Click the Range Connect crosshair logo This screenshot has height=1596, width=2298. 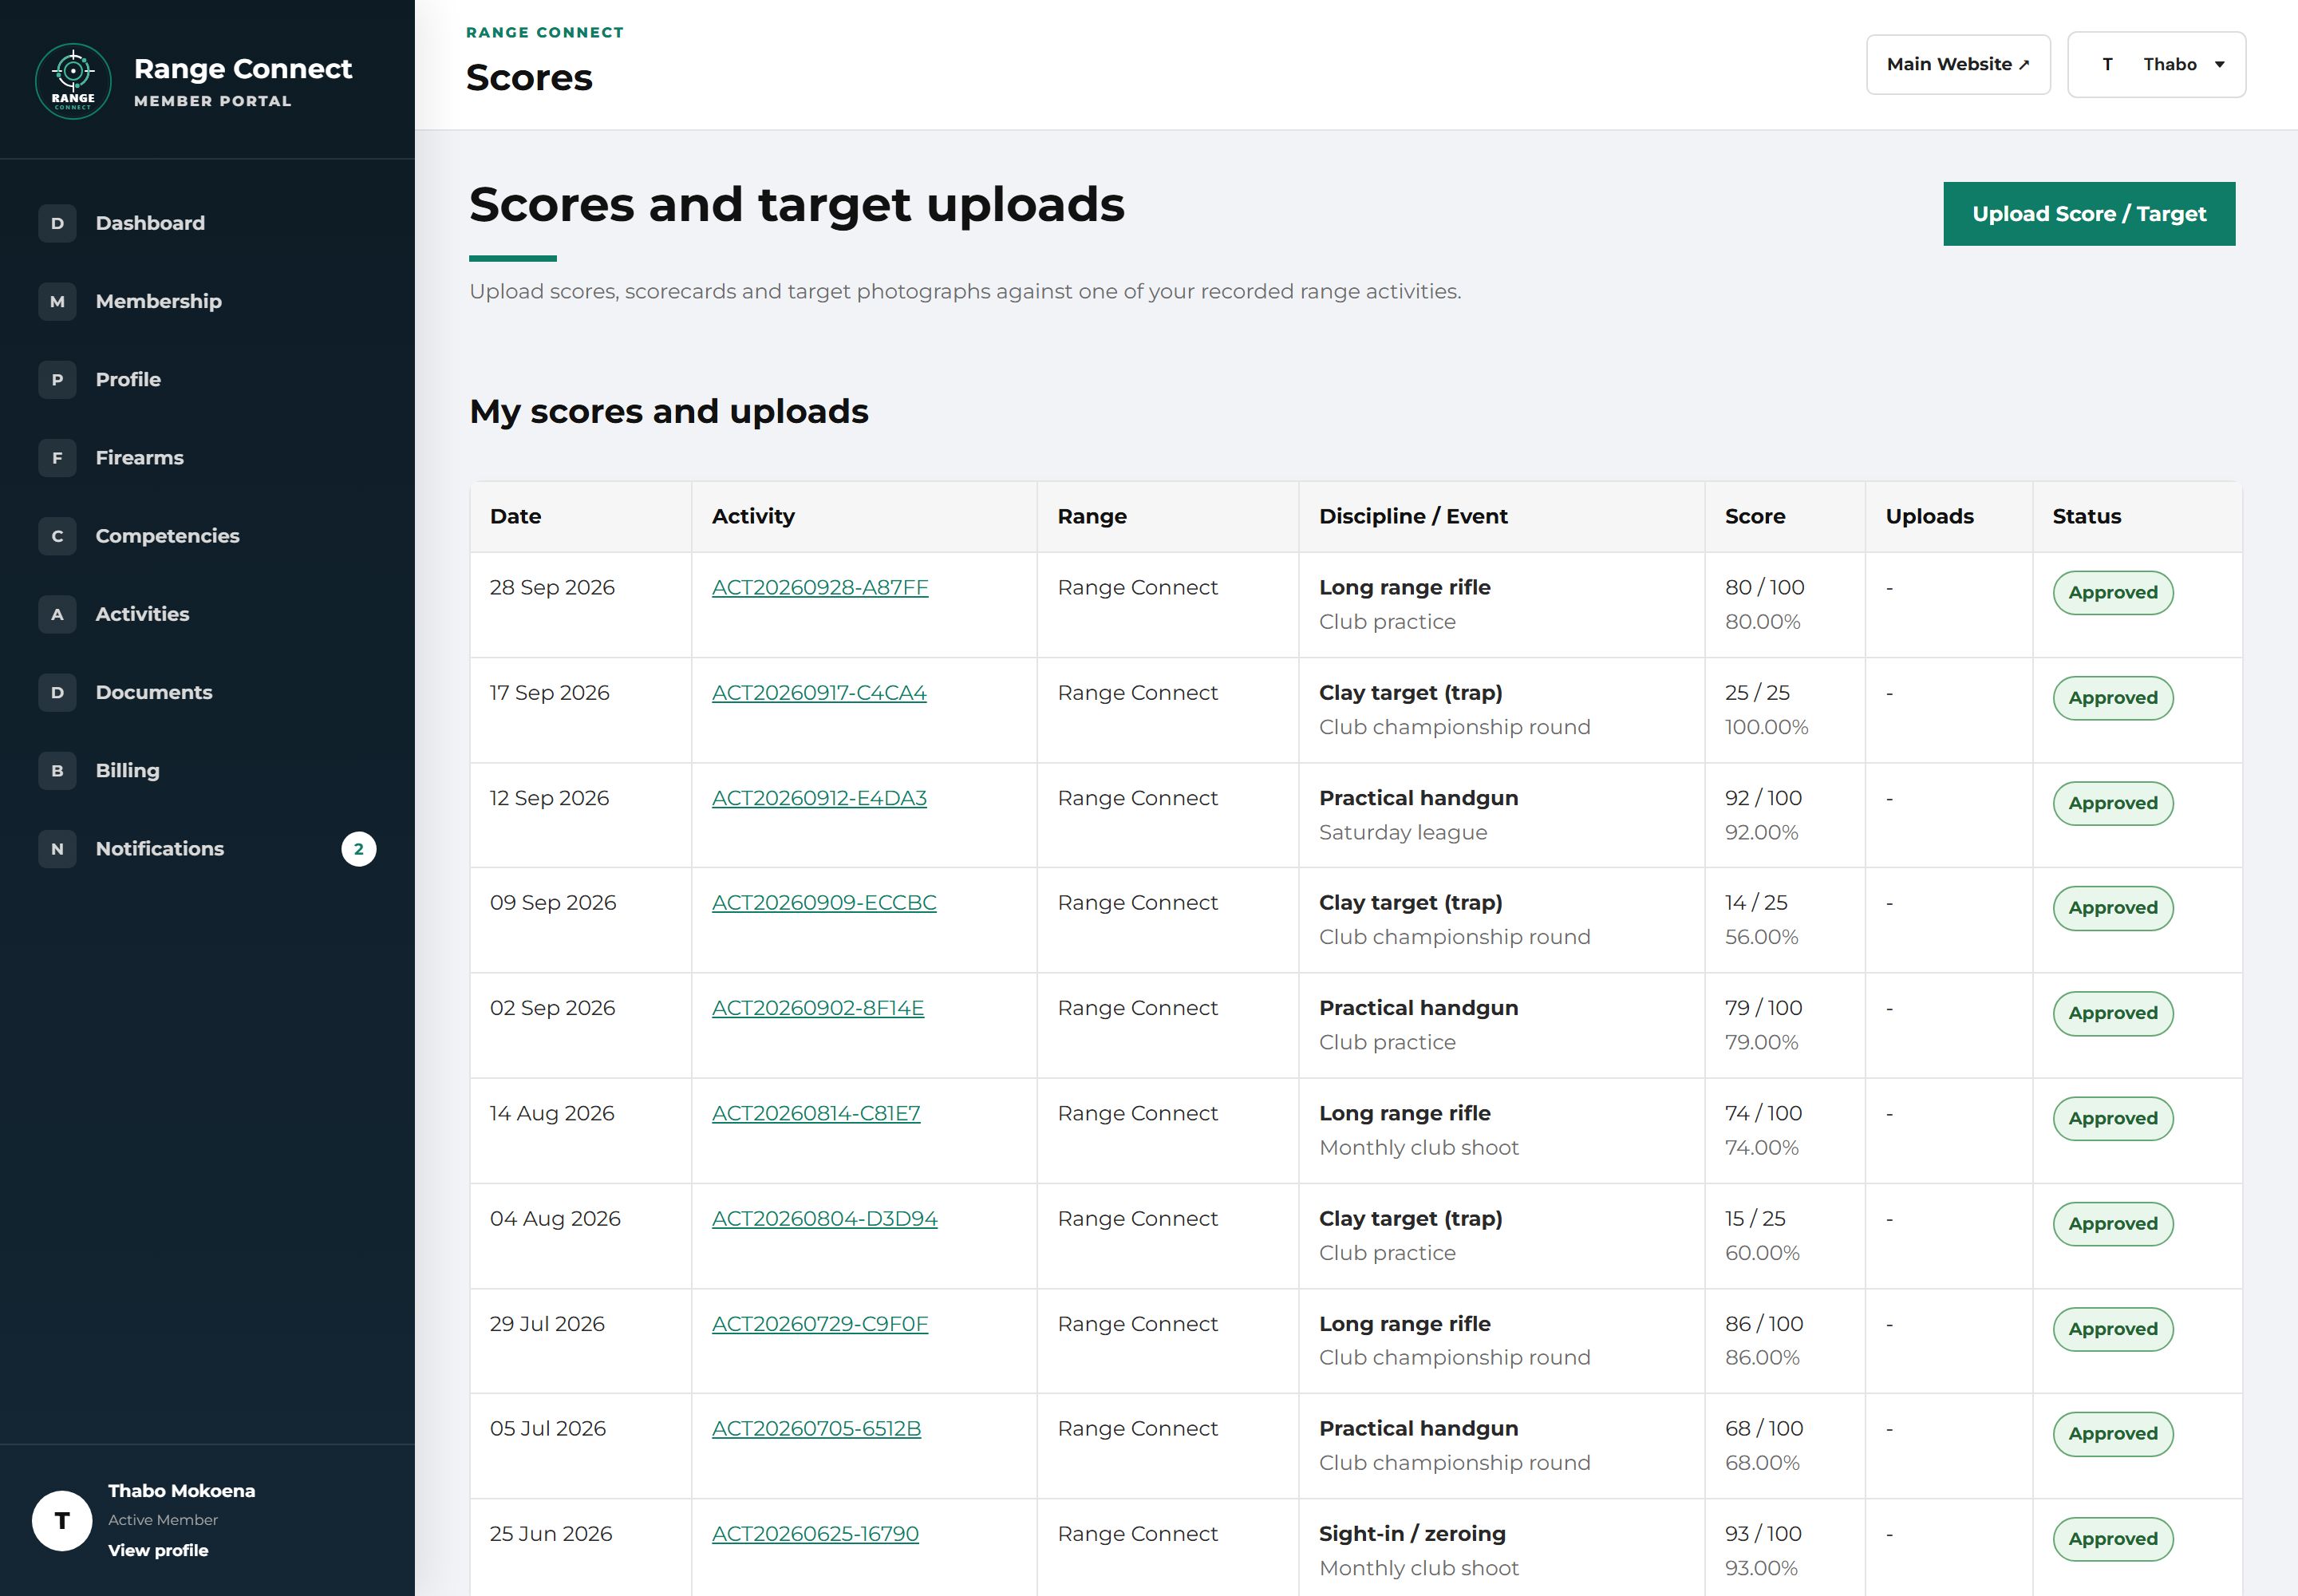[x=73, y=81]
